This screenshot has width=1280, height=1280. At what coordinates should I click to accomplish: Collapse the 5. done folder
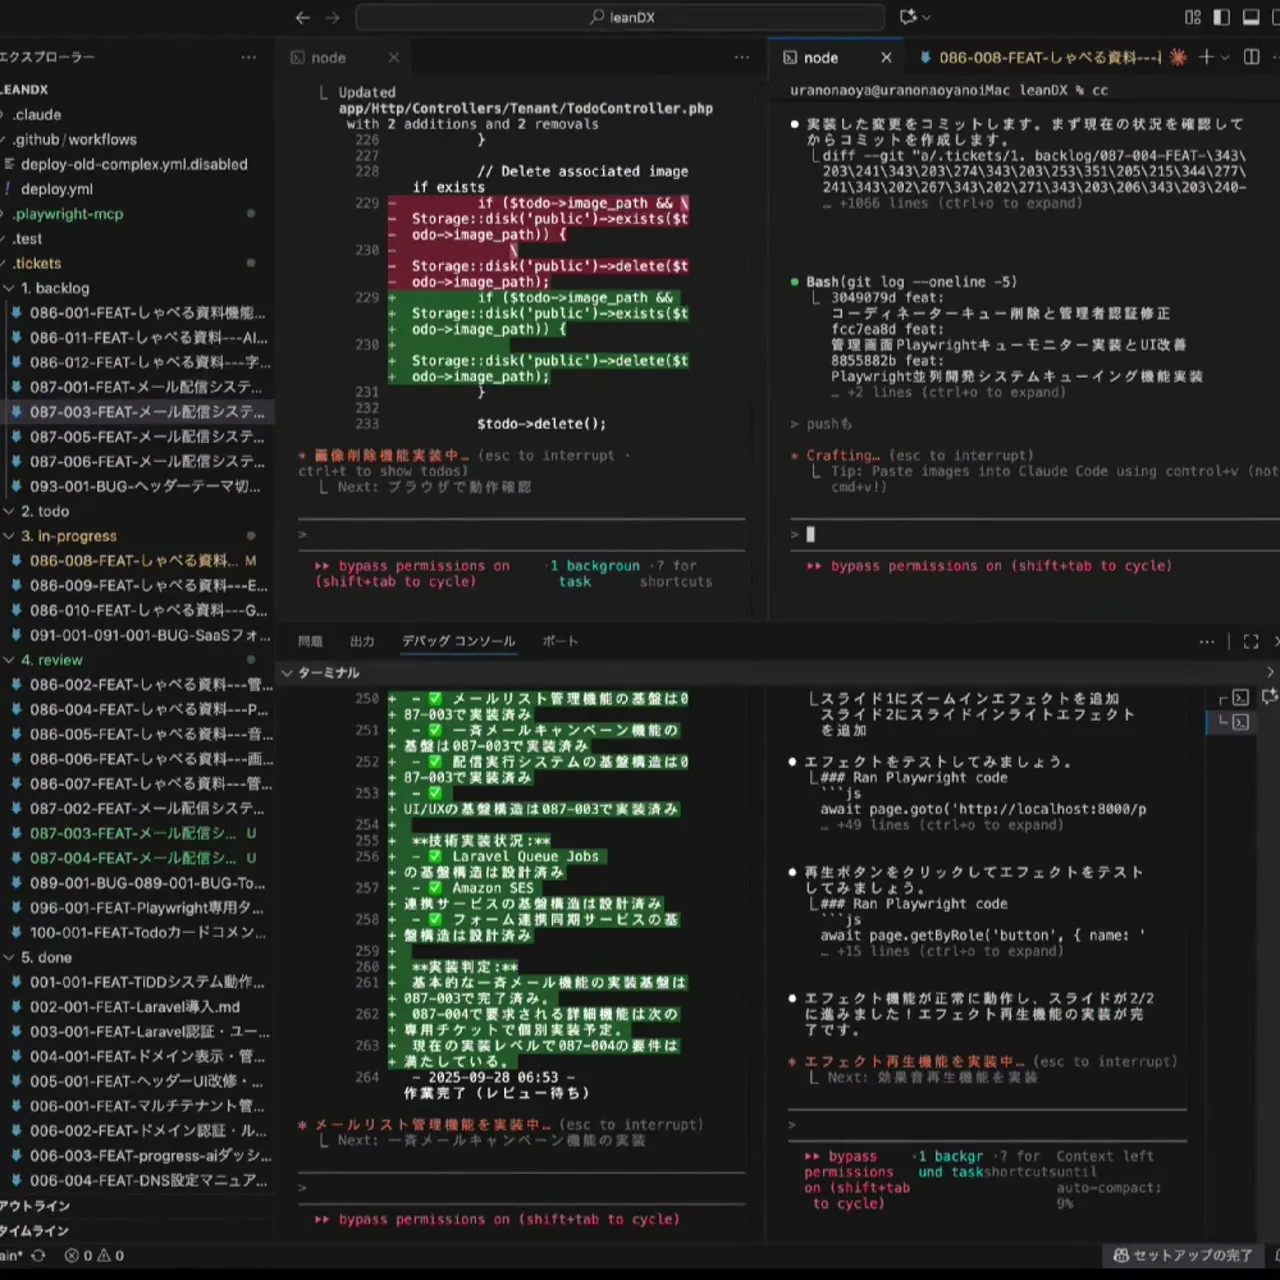point(47,957)
